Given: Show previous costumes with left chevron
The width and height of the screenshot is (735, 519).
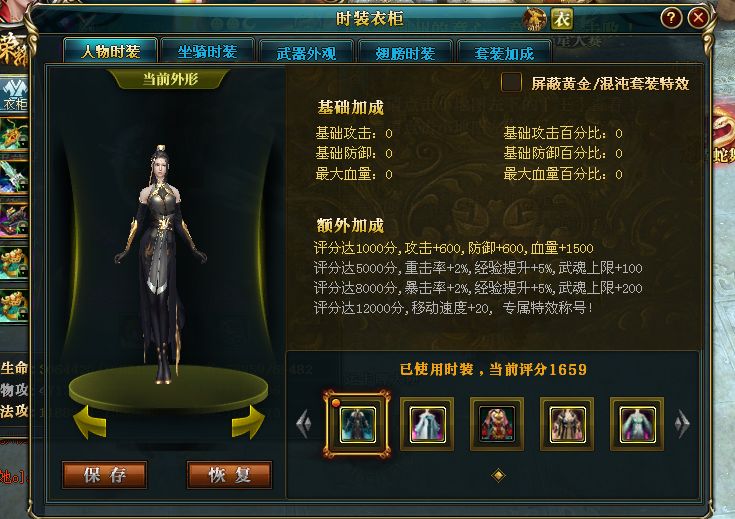Looking at the screenshot, I should pos(304,424).
